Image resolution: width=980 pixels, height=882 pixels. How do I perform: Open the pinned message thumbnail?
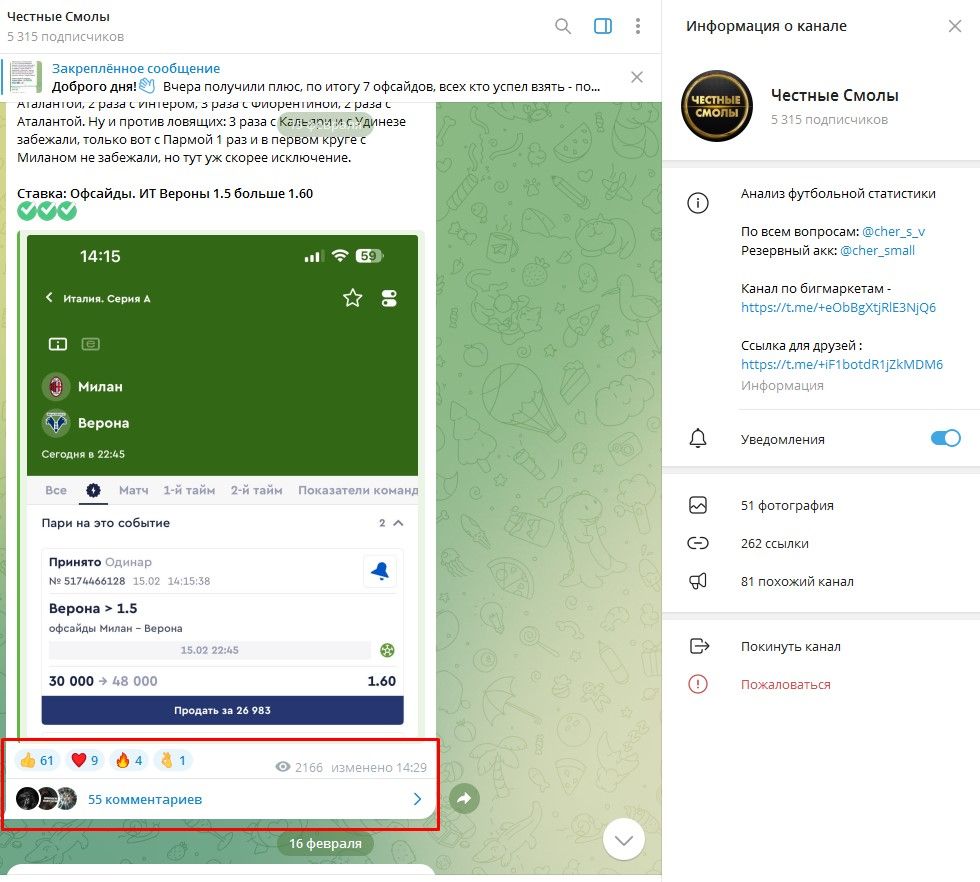click(26, 78)
